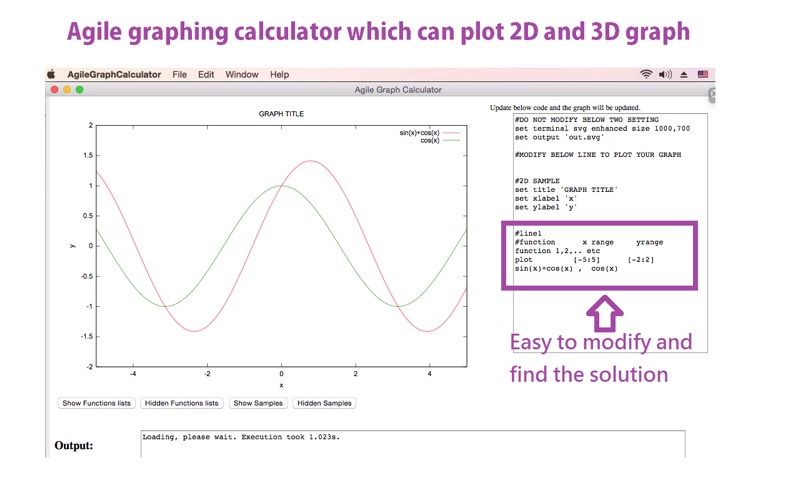Click Show Samples button

(x=258, y=403)
